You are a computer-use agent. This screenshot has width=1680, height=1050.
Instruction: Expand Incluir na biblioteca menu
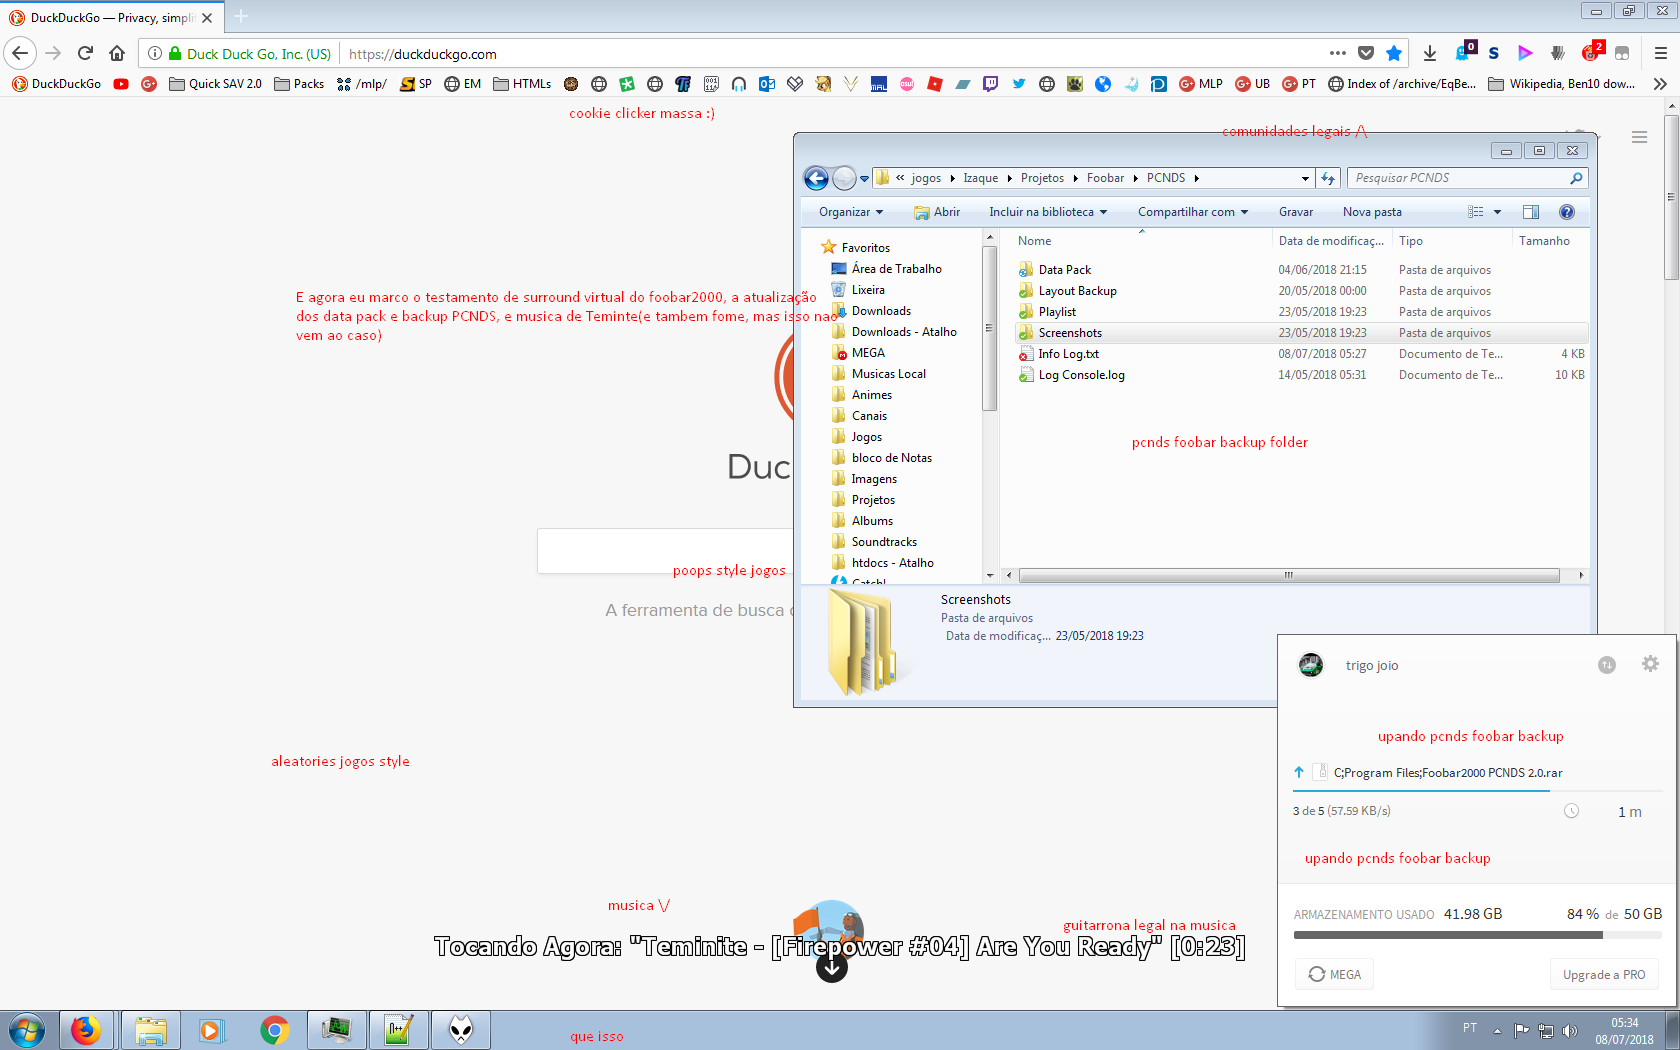pyautogui.click(x=1047, y=212)
